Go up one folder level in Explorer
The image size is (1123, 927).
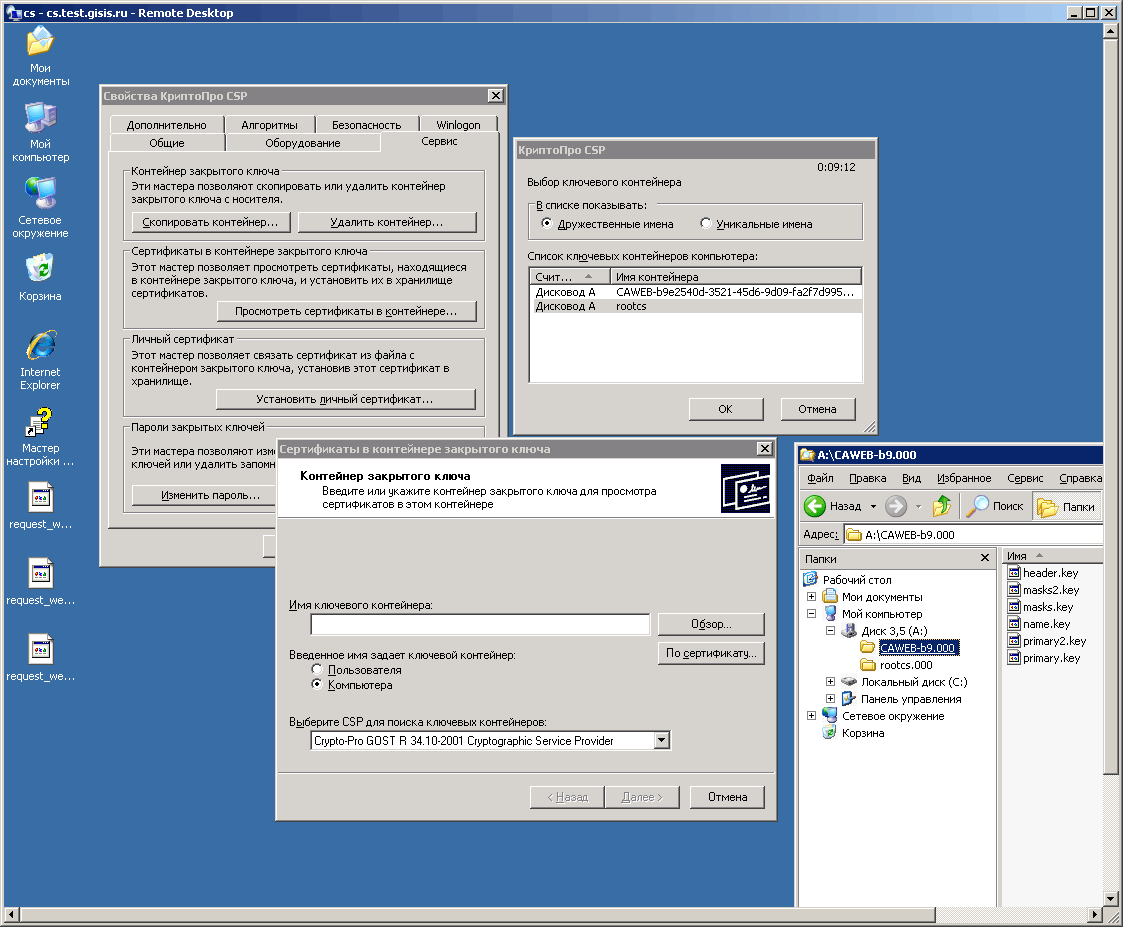[x=942, y=506]
